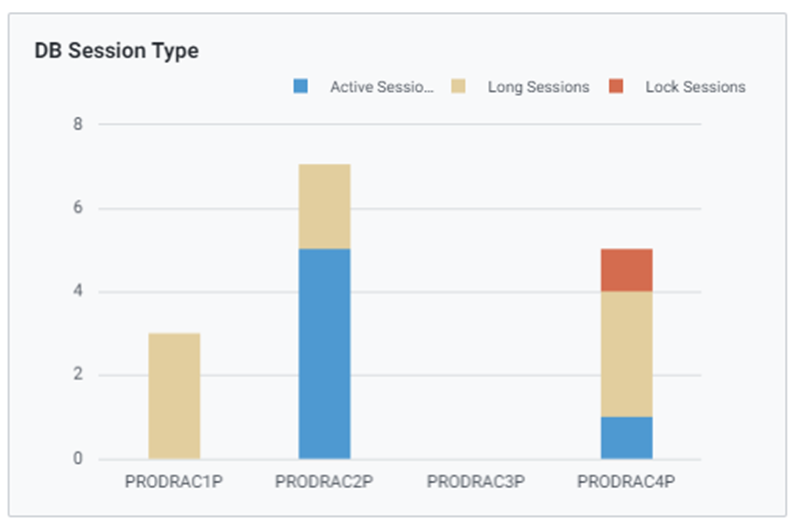Click the PRODRAC1P Long Sessions bar
This screenshot has width=798, height=525.
[174, 396]
